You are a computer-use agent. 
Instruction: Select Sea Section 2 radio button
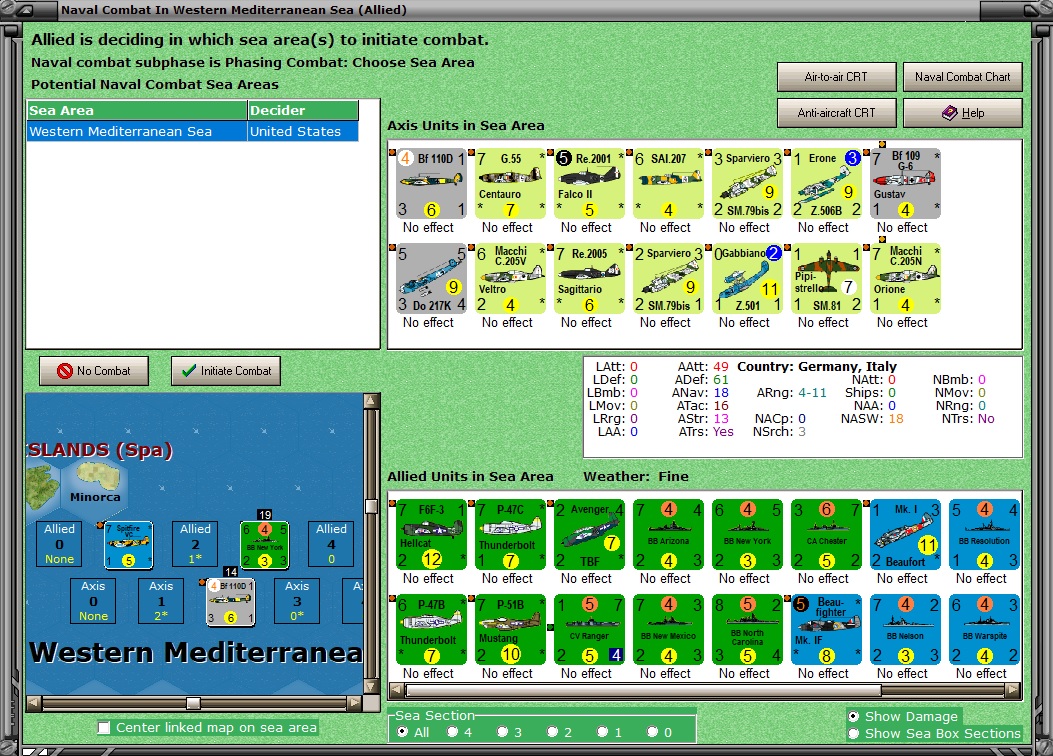tap(552, 732)
